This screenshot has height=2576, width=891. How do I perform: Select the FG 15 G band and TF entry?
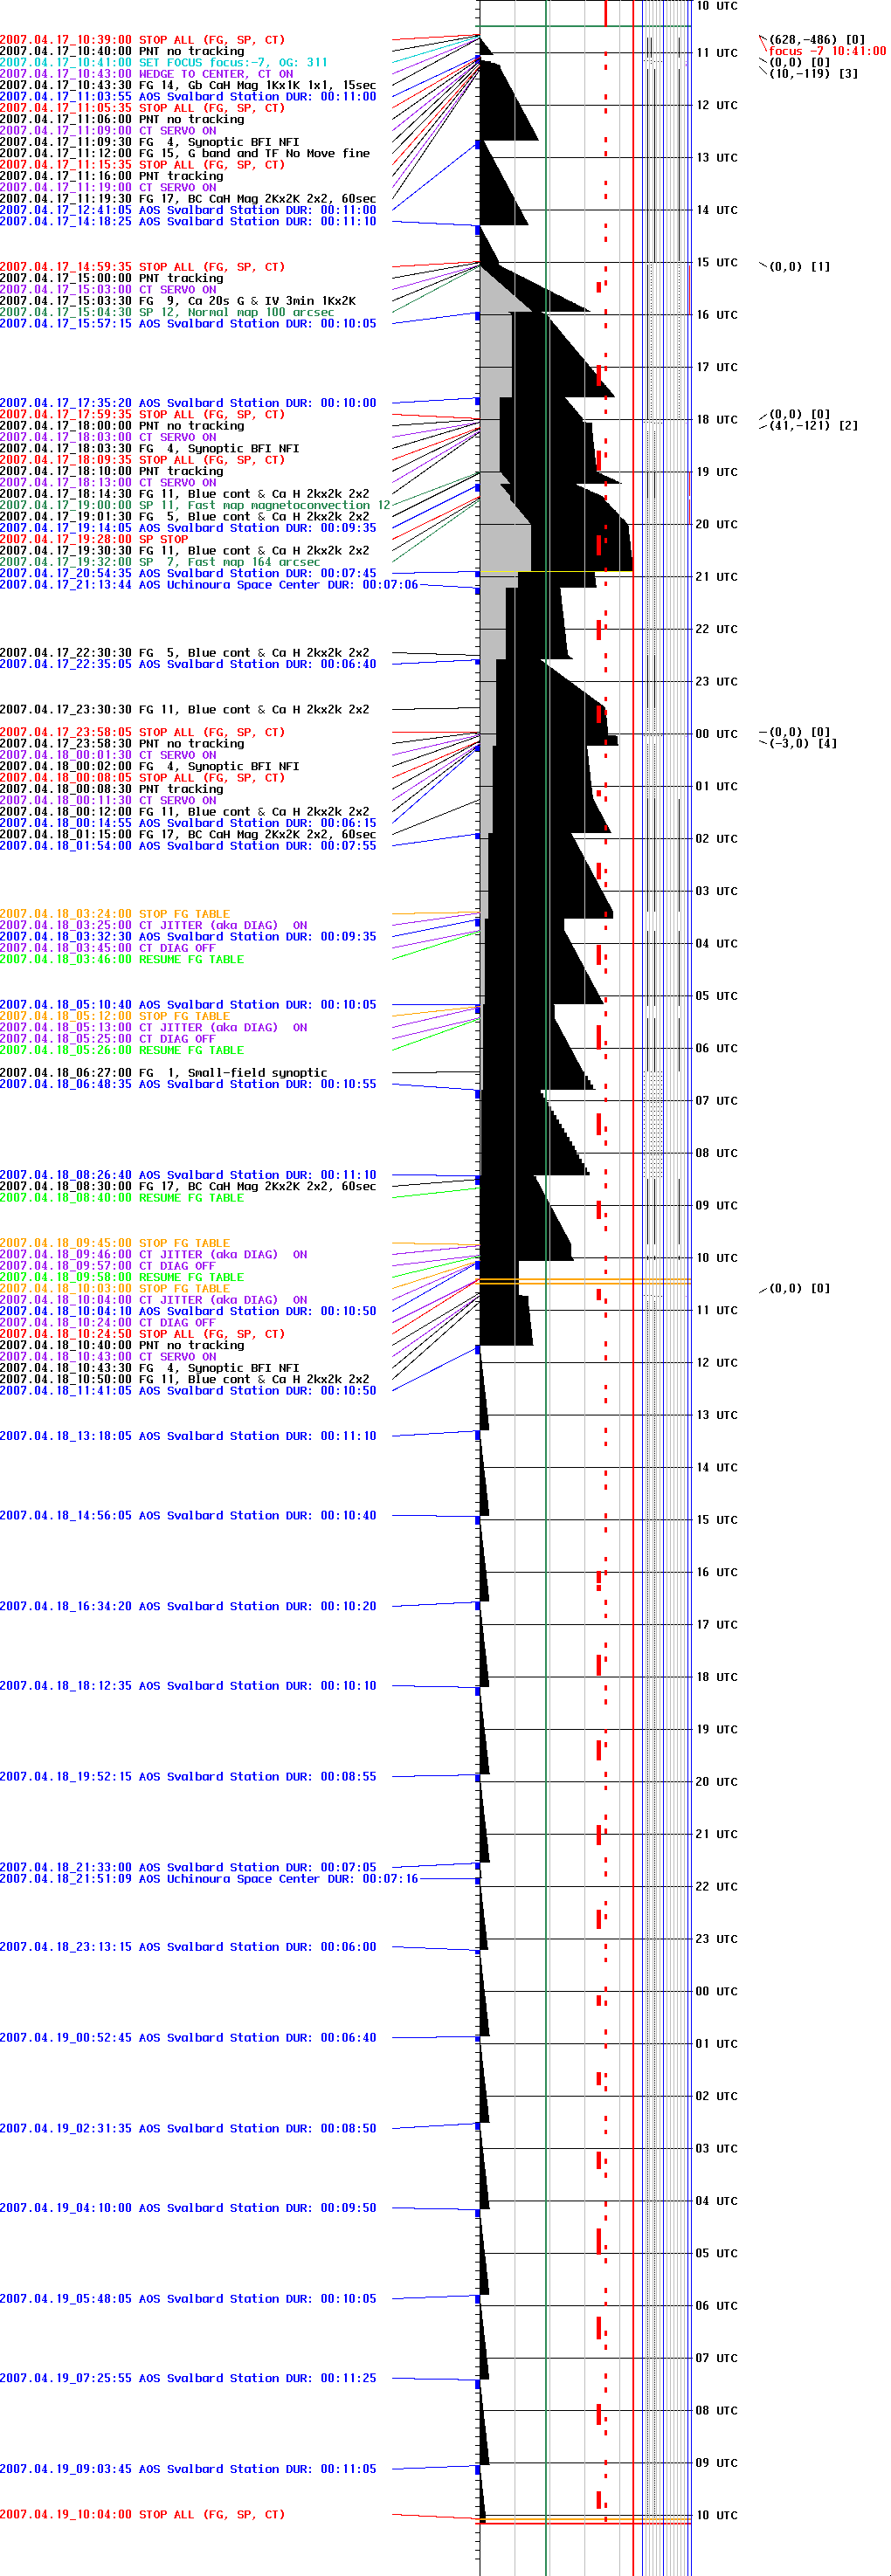pyautogui.click(x=184, y=153)
